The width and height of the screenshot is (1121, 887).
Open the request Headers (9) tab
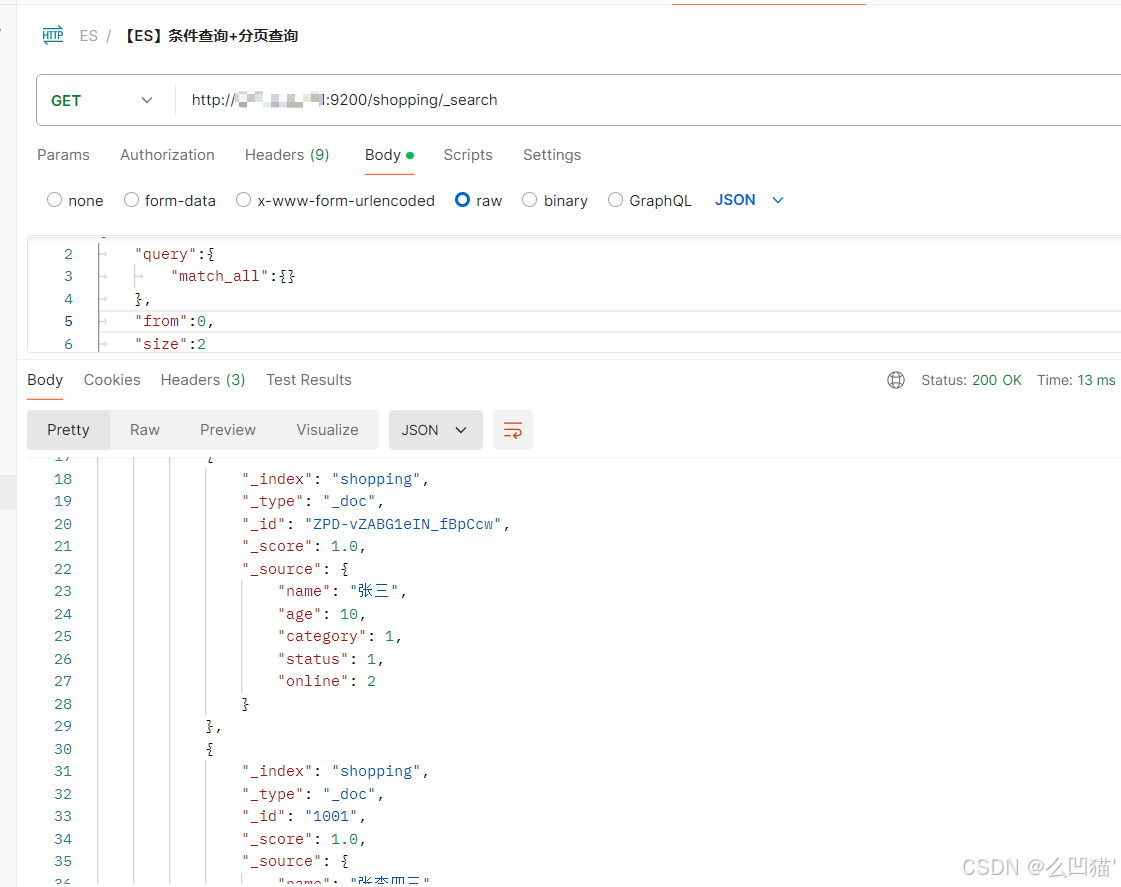point(287,155)
